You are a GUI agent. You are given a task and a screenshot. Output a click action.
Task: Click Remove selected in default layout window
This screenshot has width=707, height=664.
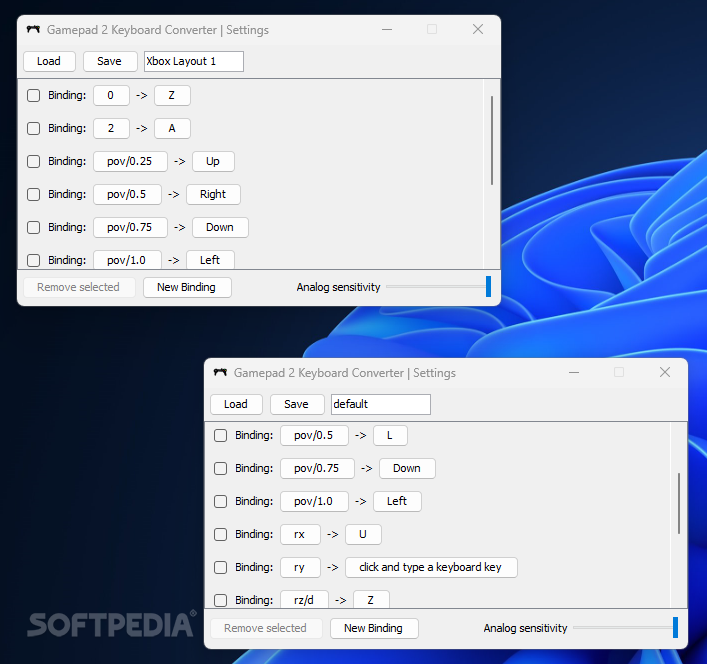266,628
